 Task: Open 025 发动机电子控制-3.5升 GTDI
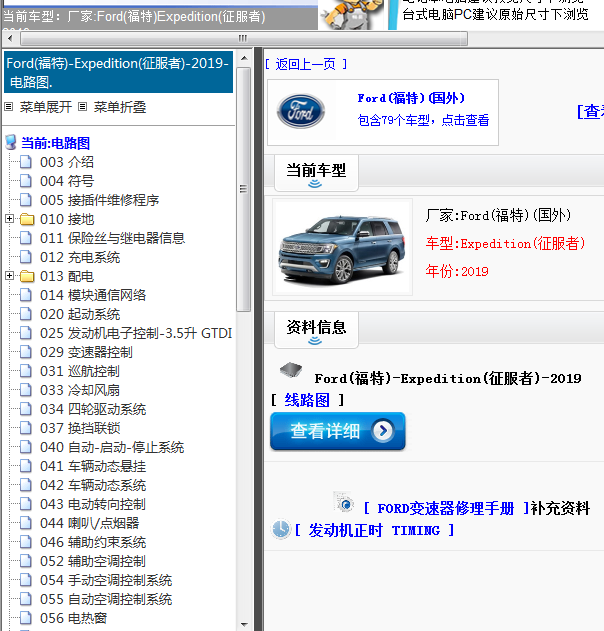136,333
